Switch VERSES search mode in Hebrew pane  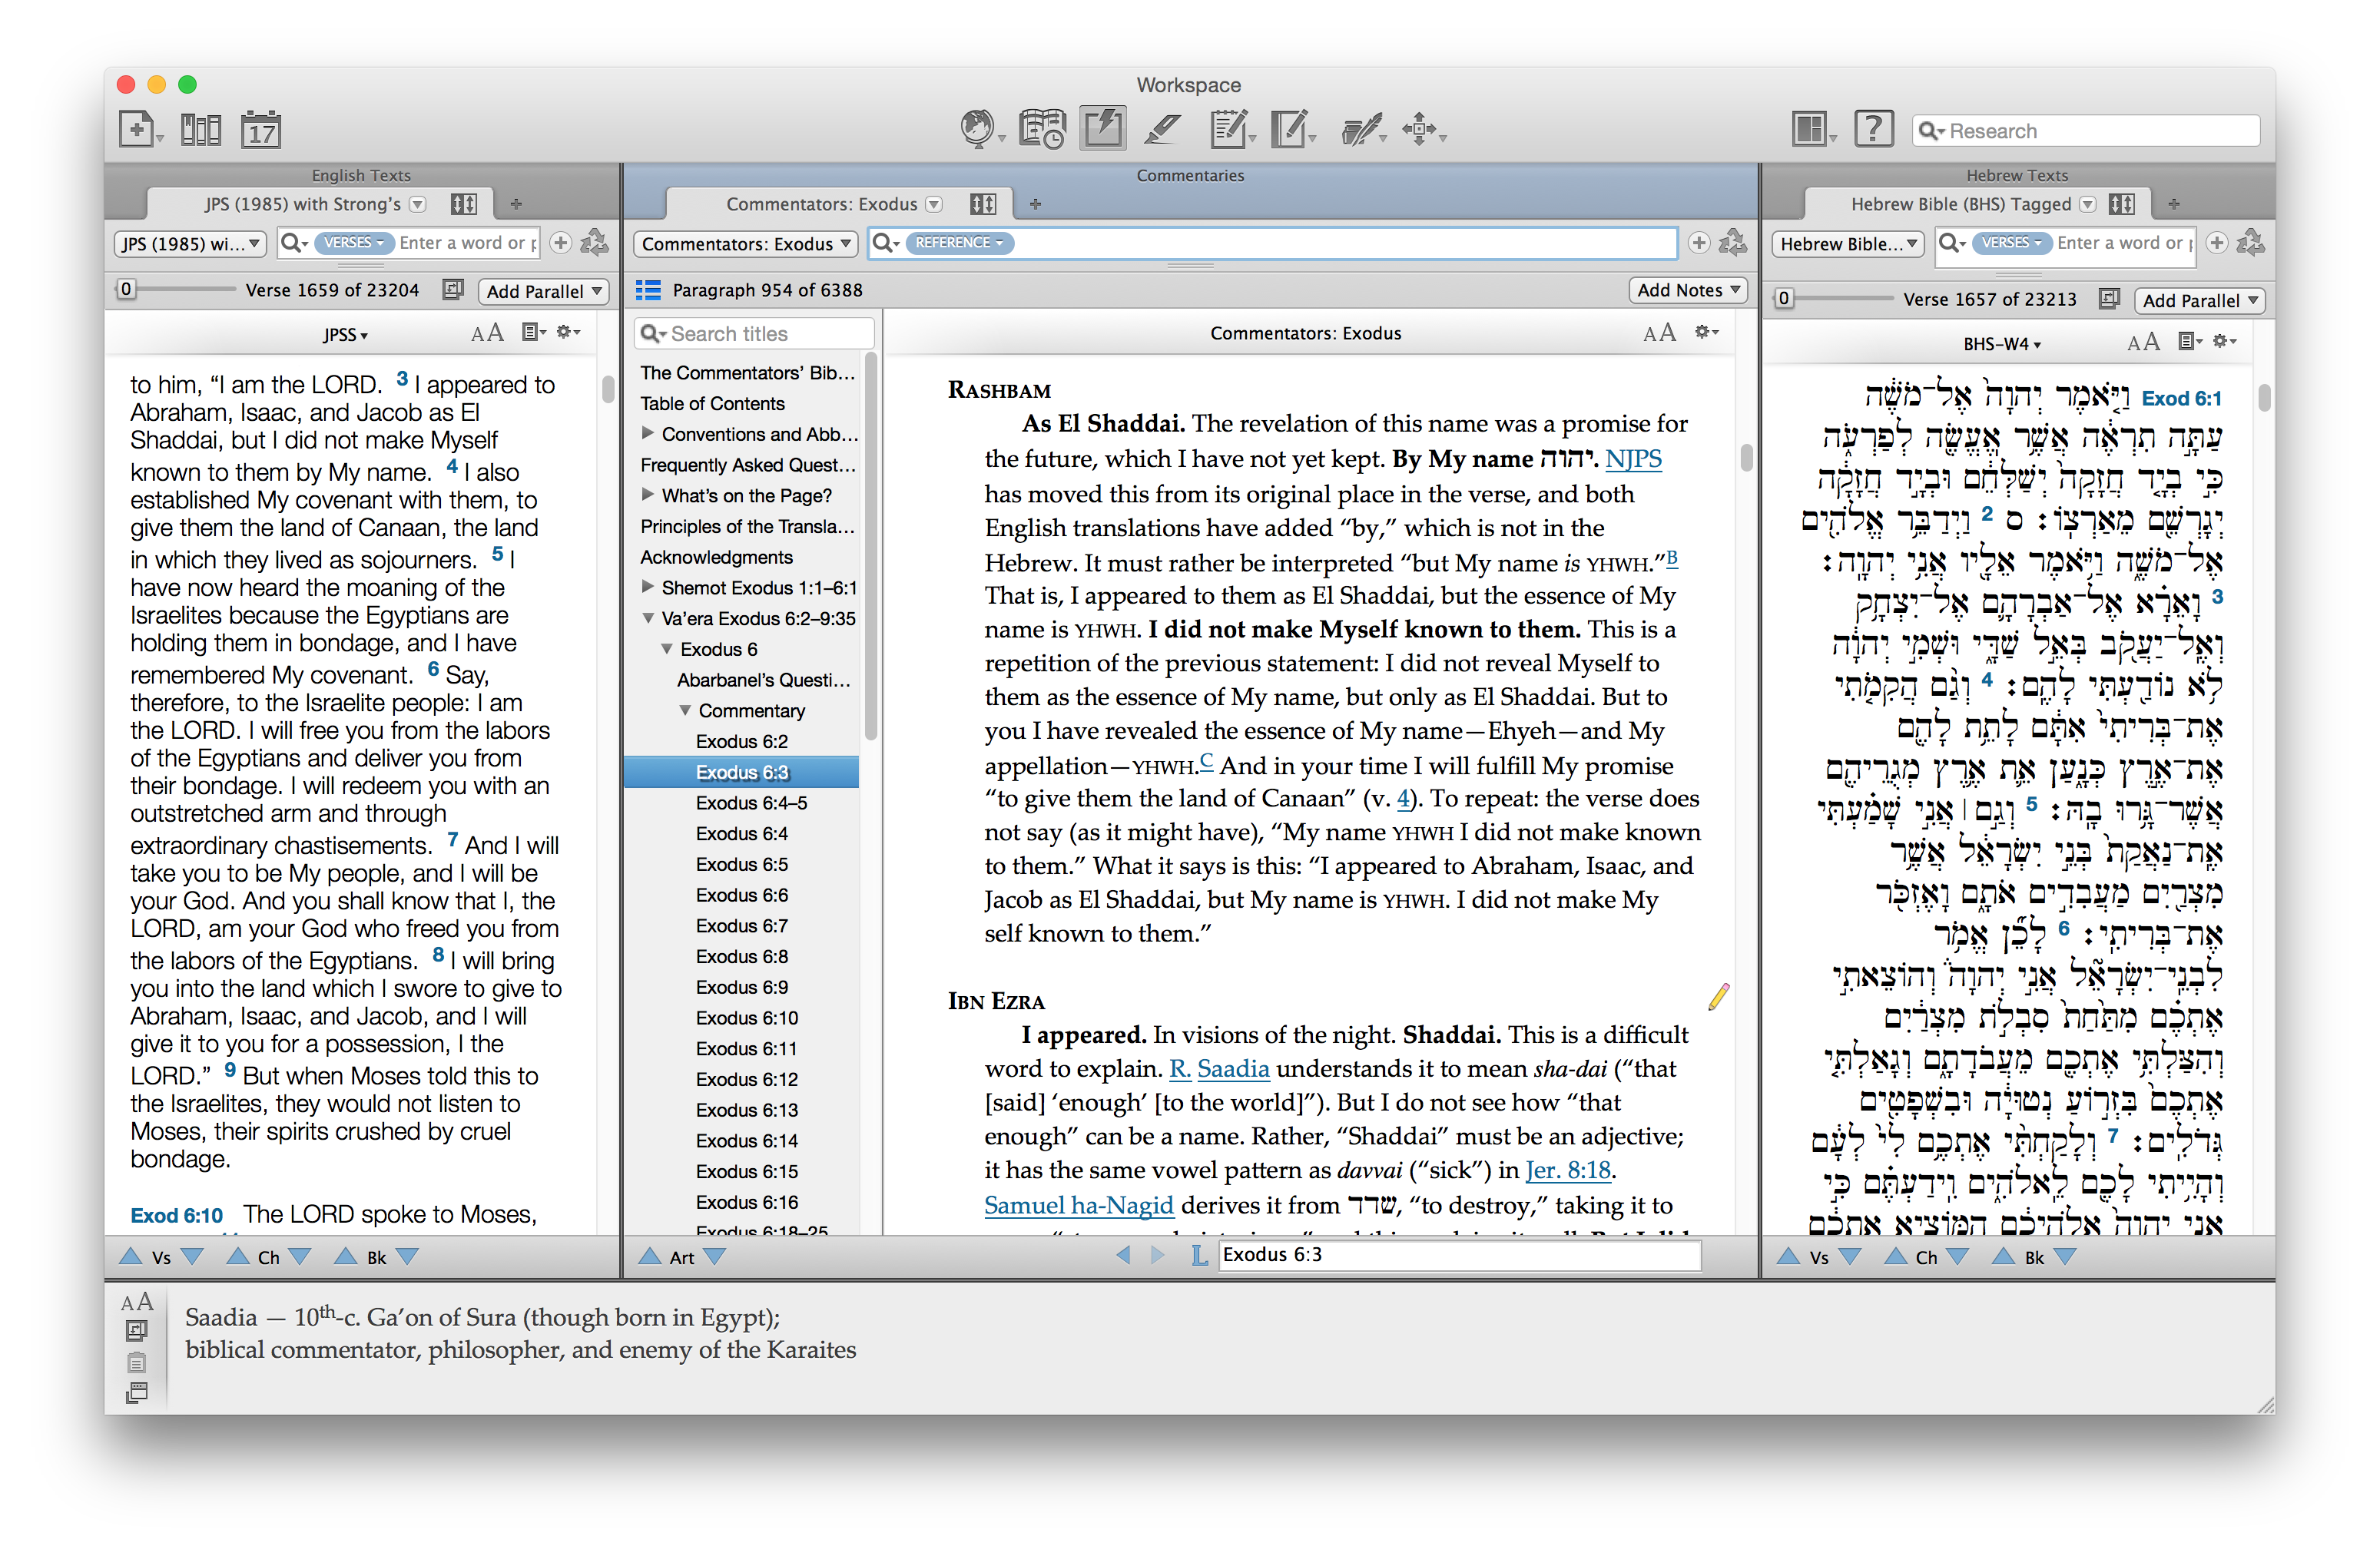coord(2011,242)
